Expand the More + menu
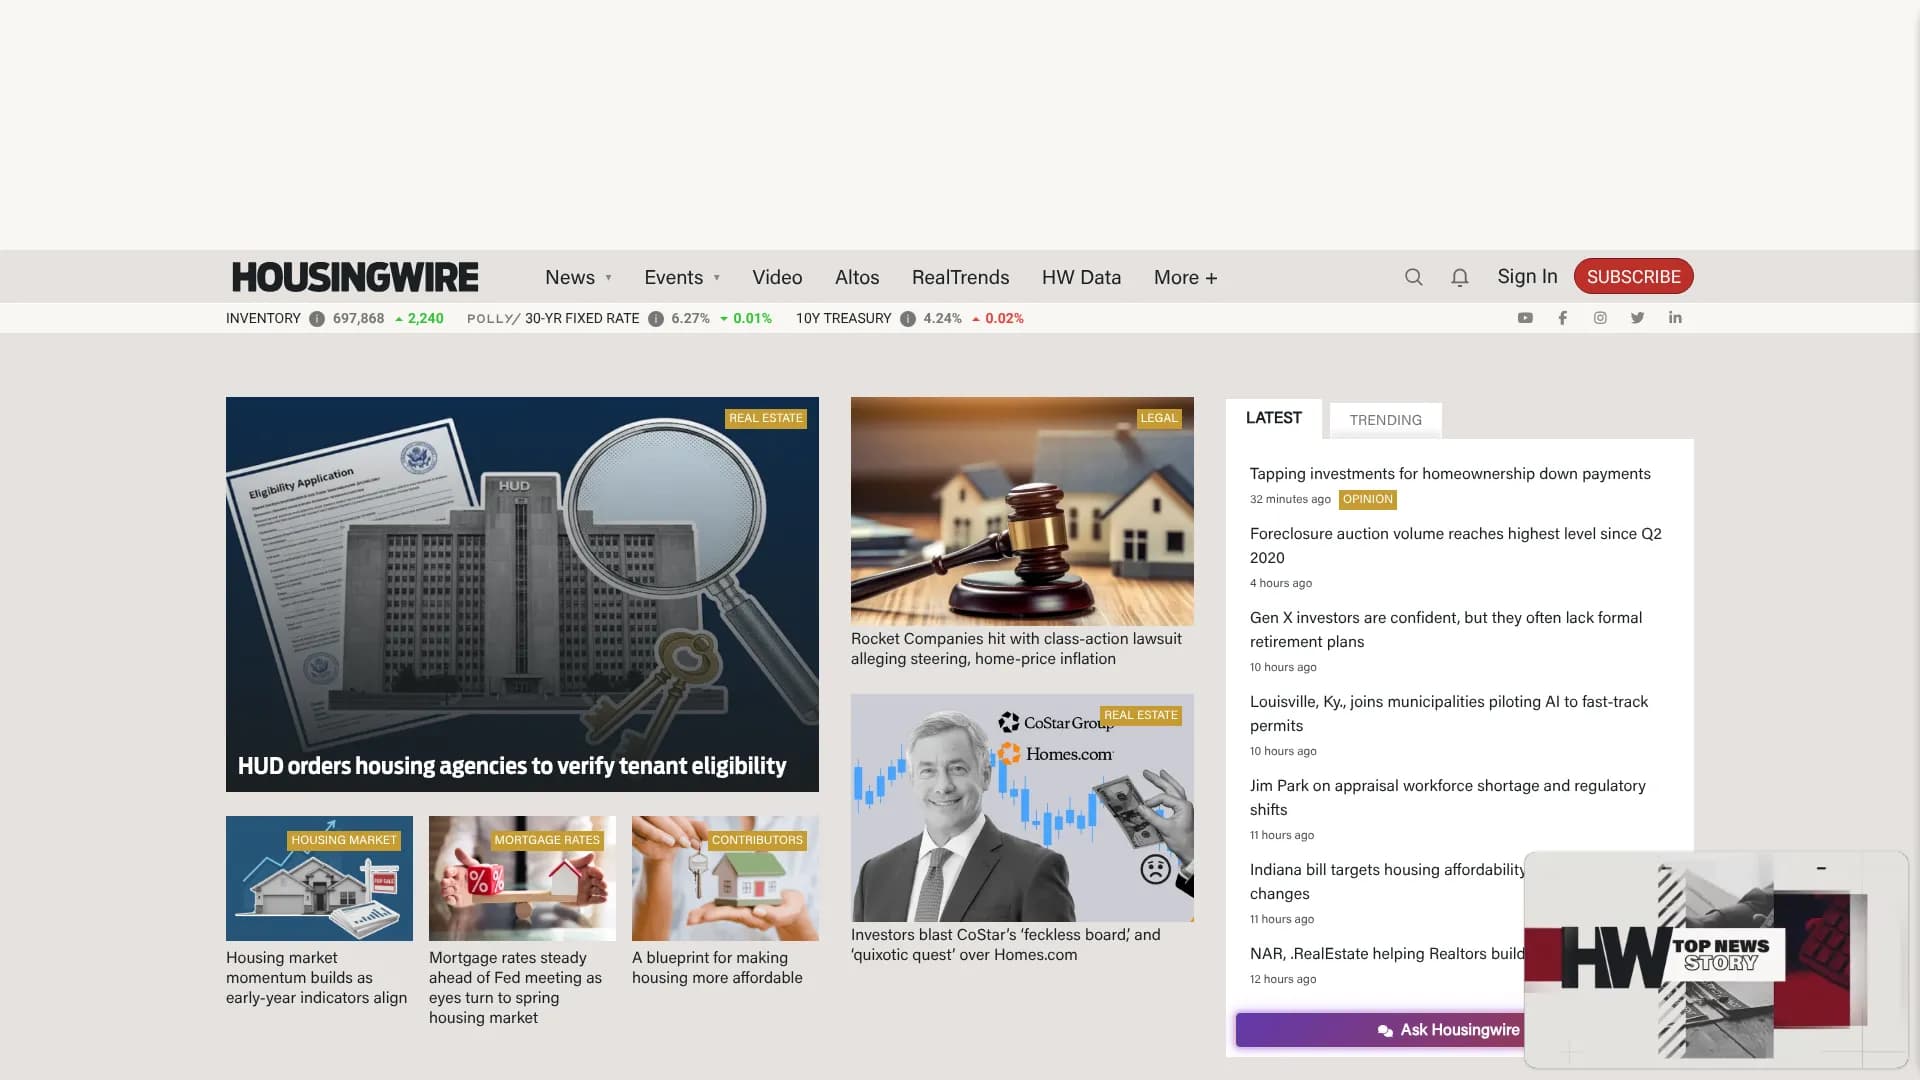Screen dimensions: 1920x1080 pos(1185,278)
